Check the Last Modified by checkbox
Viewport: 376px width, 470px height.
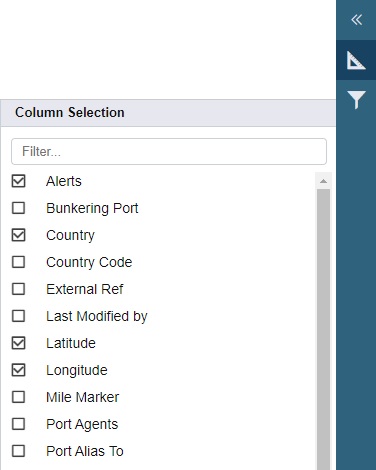coord(18,316)
